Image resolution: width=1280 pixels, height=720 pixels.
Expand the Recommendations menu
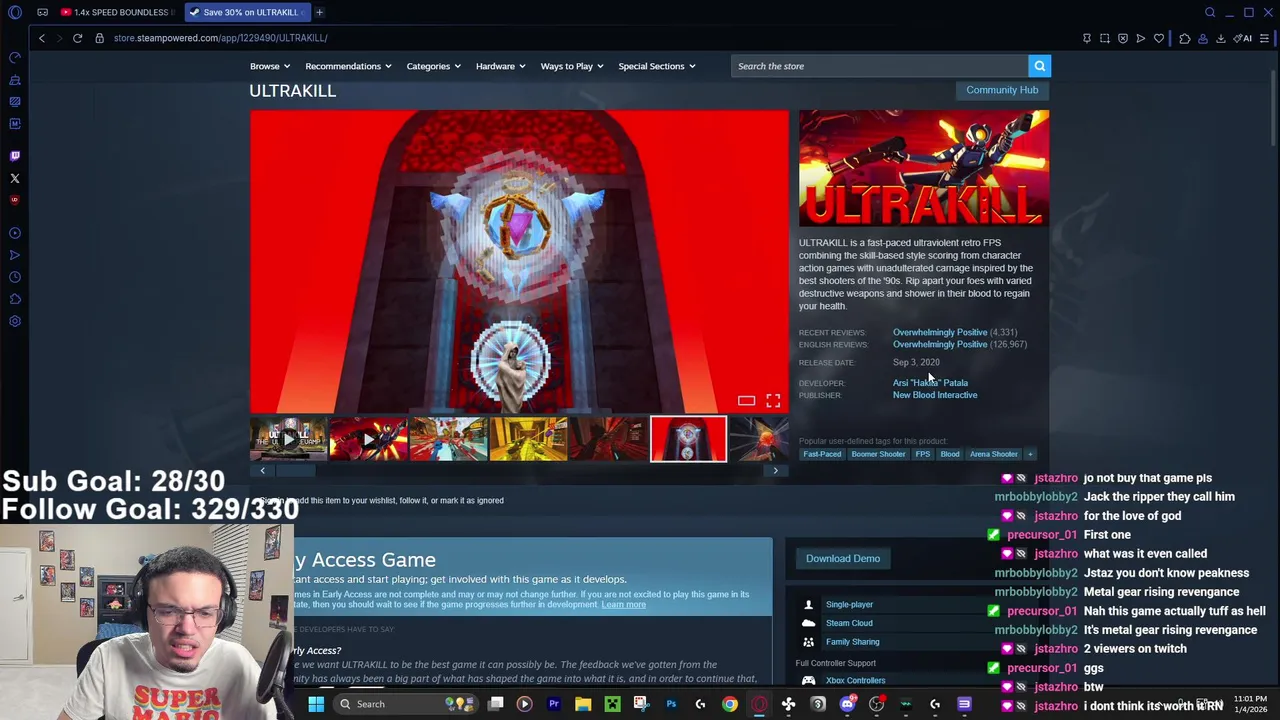349,66
